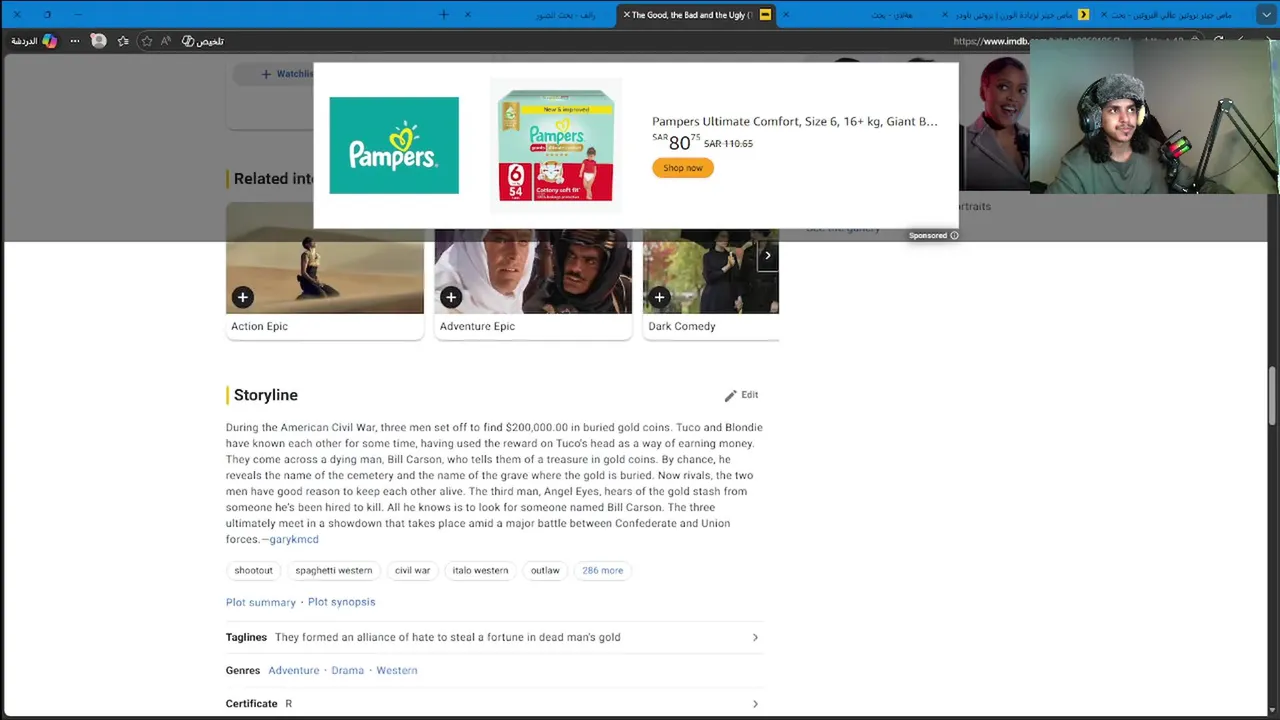Open the Pampers diaper box product image
The image size is (1280, 720).
pos(556,145)
